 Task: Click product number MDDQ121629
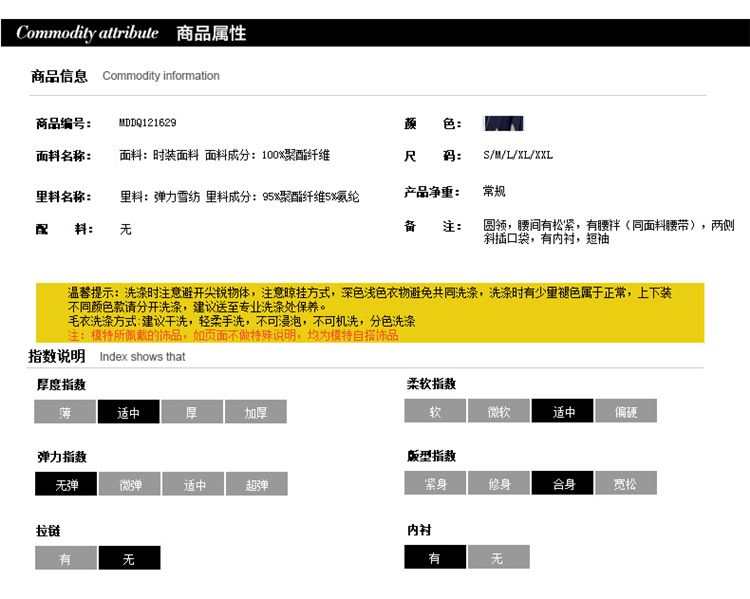(x=147, y=123)
